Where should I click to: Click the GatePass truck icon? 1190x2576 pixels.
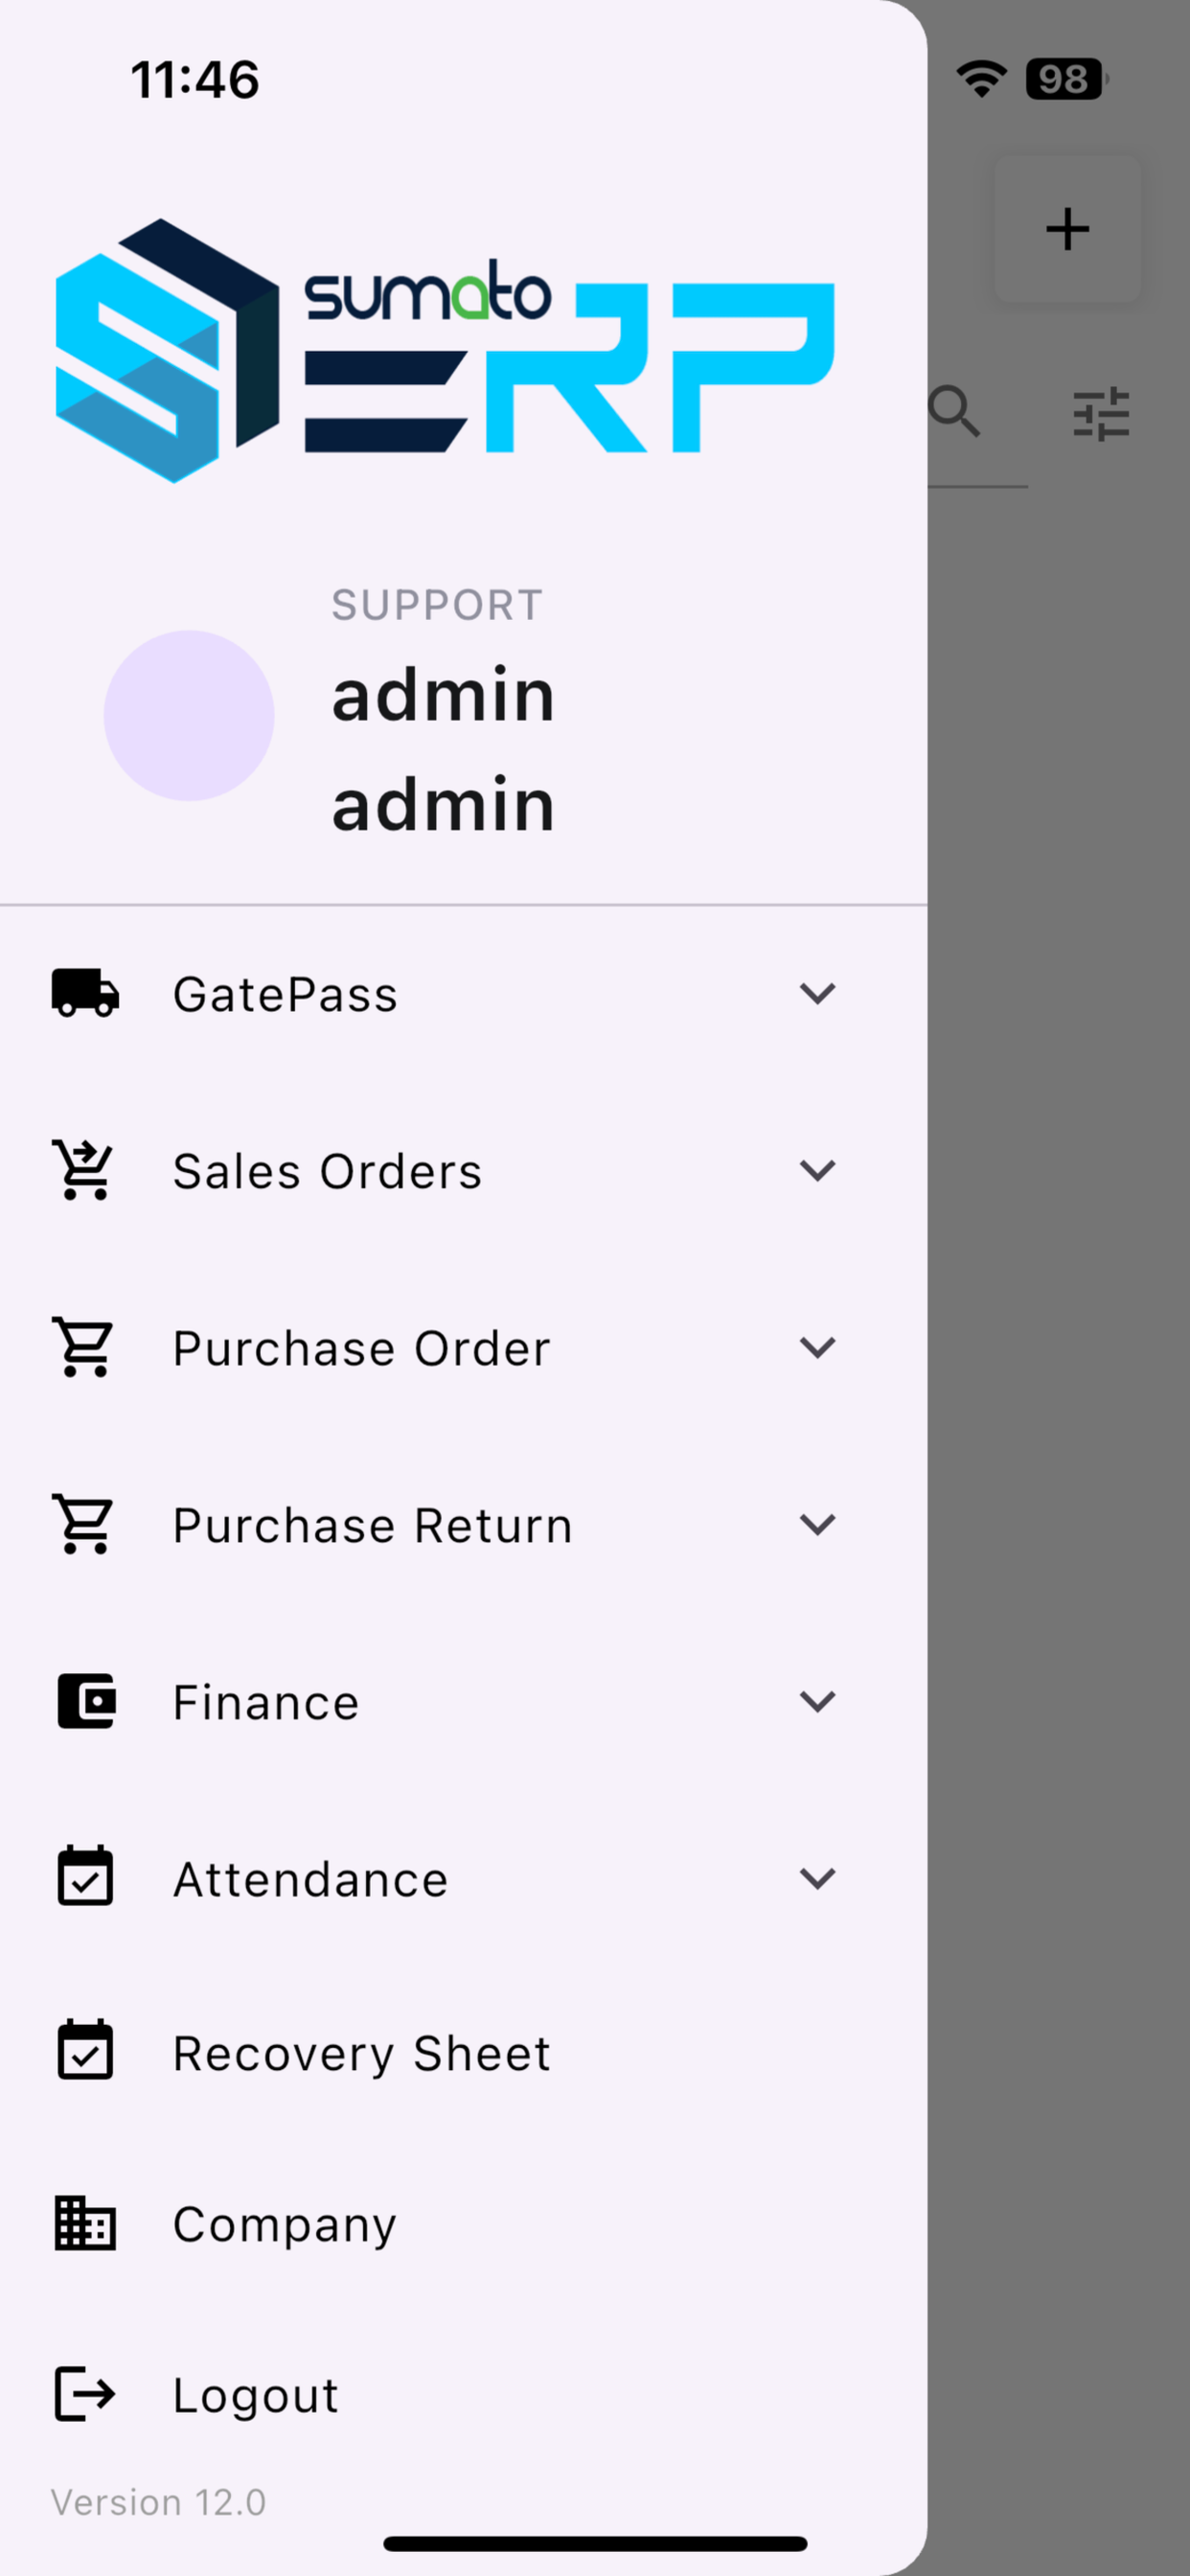pos(85,993)
